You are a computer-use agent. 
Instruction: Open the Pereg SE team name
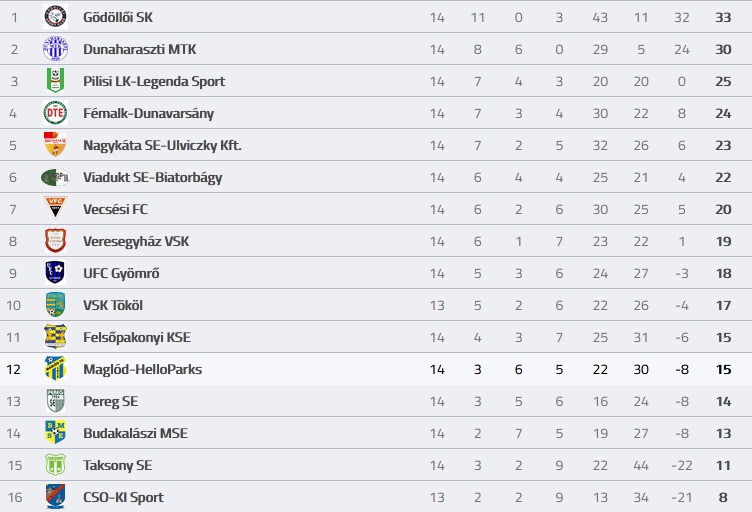(x=111, y=401)
